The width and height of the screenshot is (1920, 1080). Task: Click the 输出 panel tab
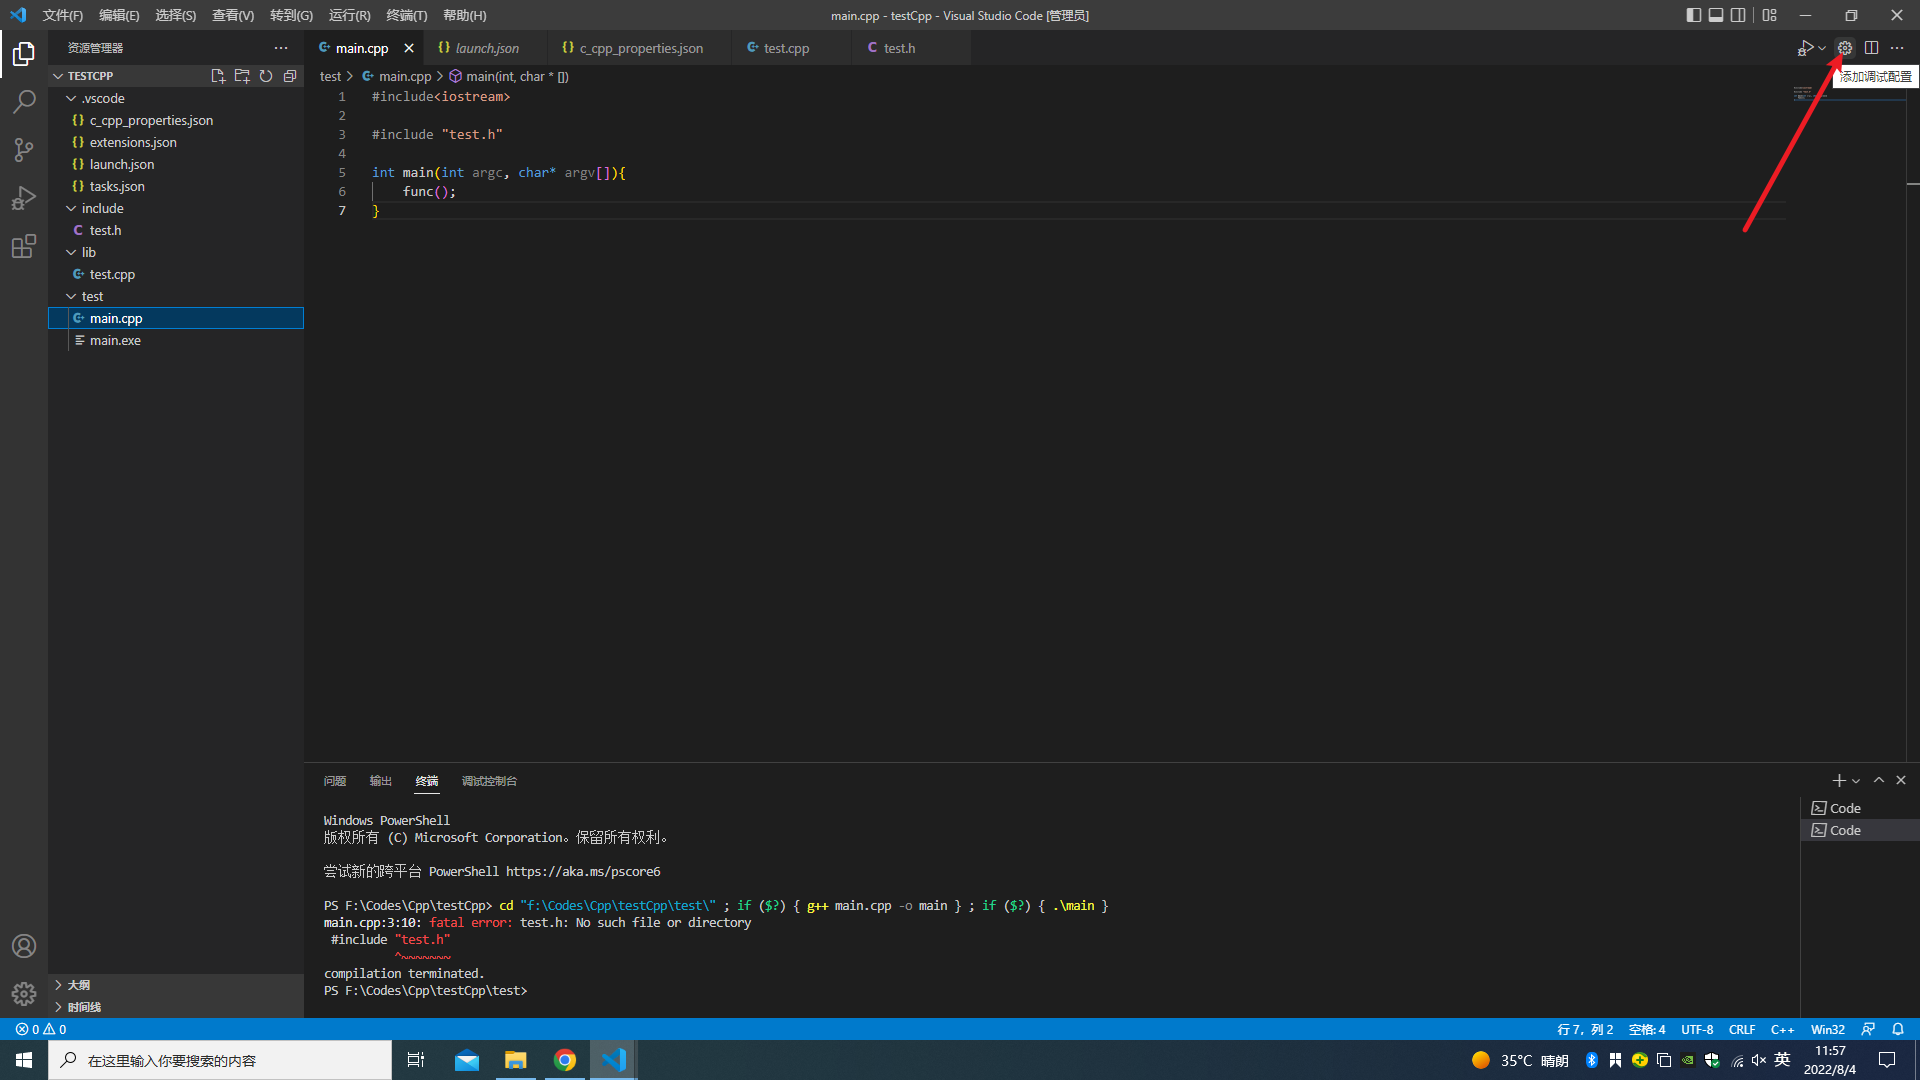(380, 781)
